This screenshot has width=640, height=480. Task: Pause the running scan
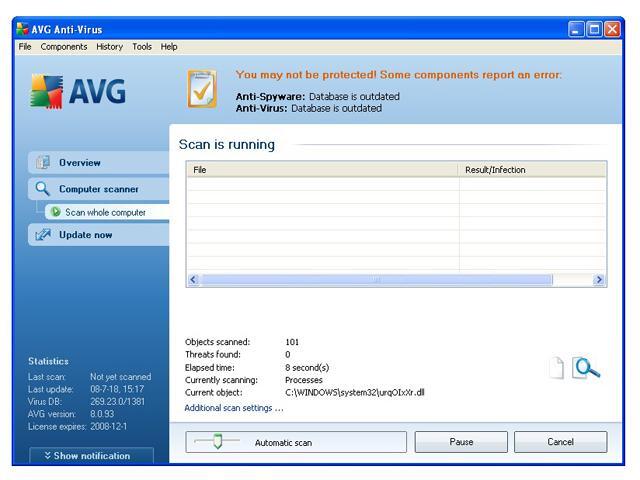pos(461,442)
